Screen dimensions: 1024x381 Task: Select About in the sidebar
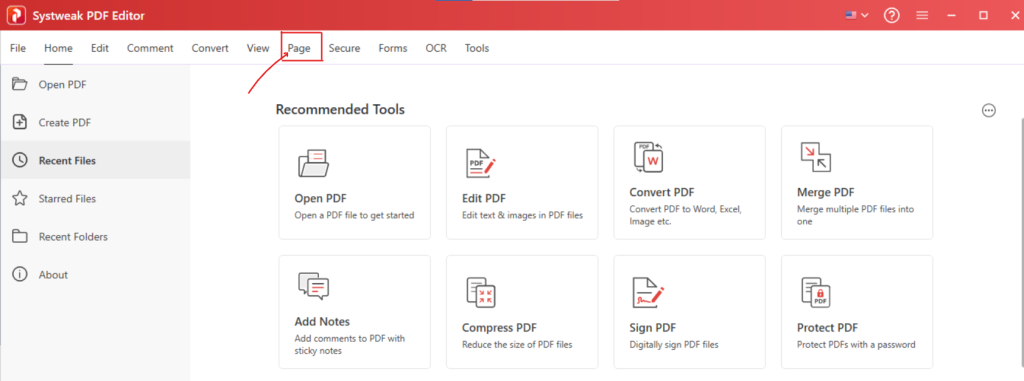point(95,274)
